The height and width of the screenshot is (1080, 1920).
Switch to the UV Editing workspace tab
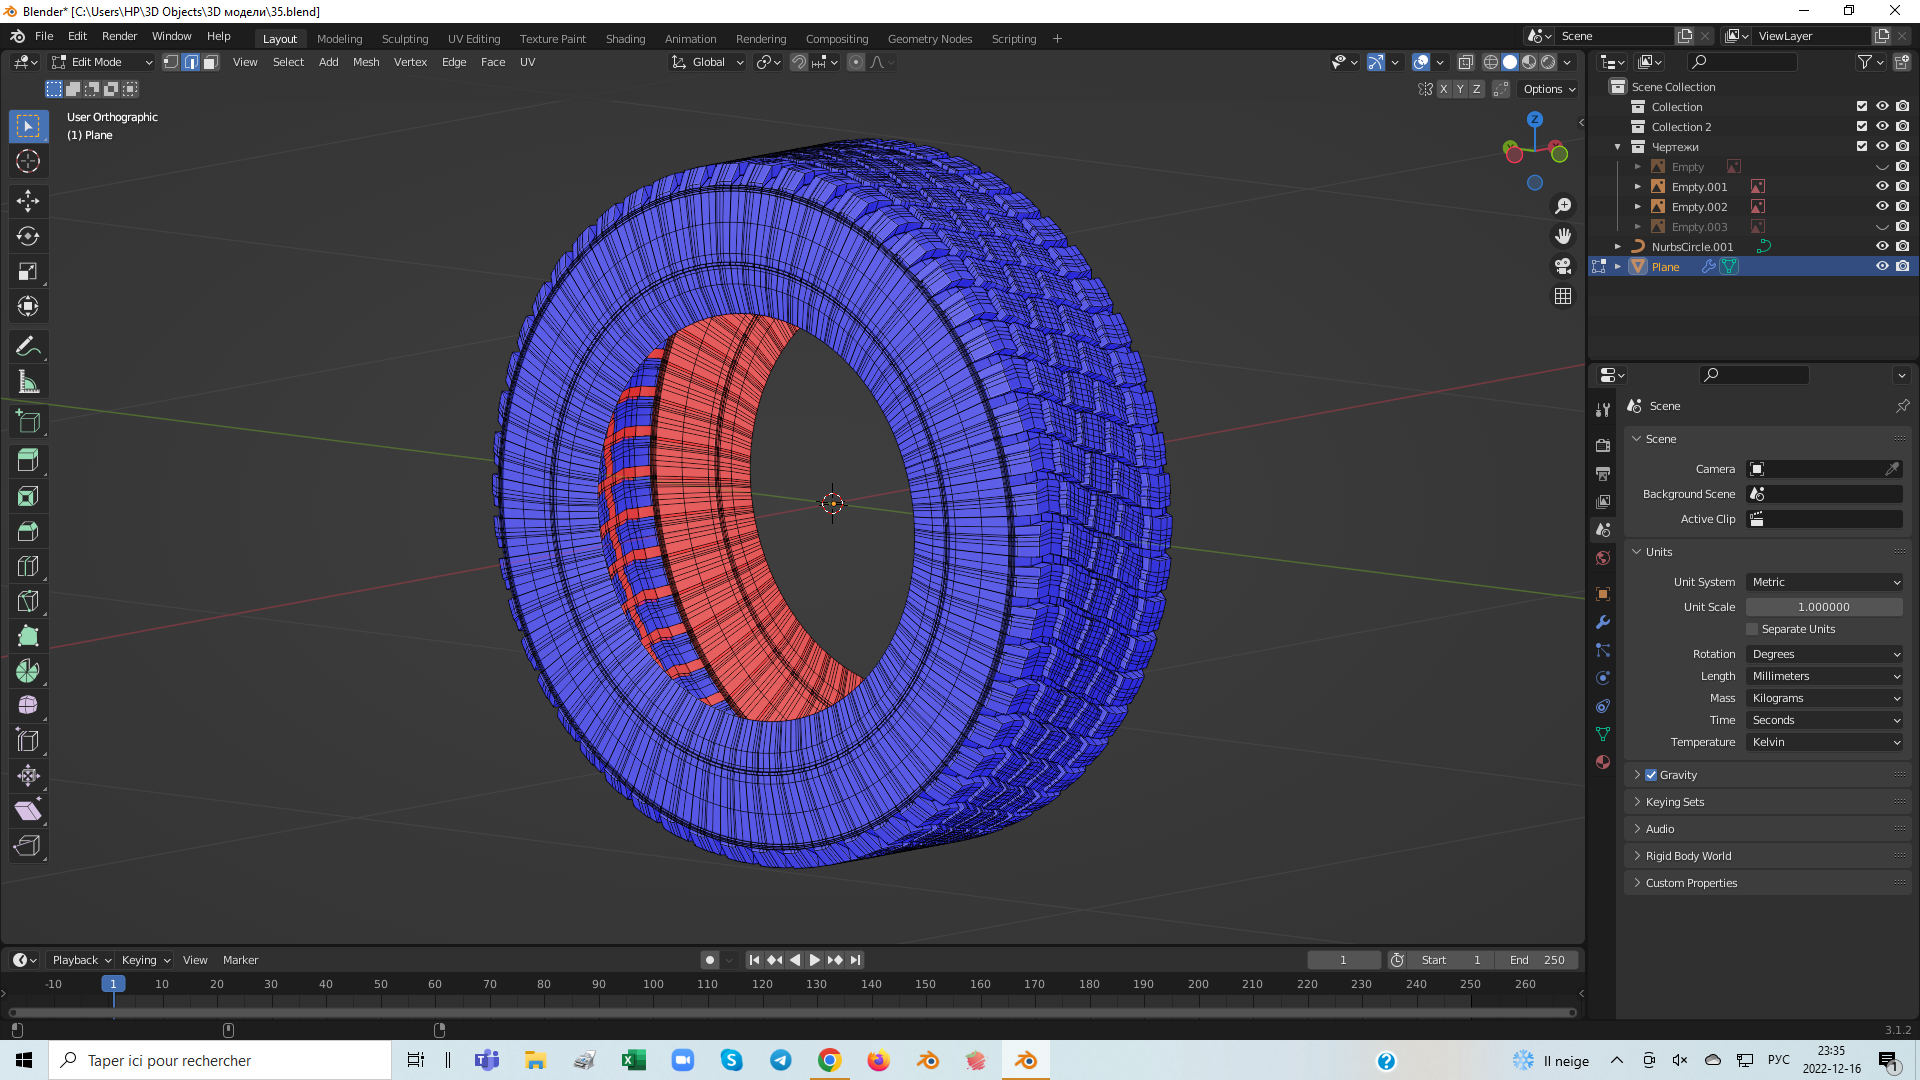pyautogui.click(x=473, y=39)
